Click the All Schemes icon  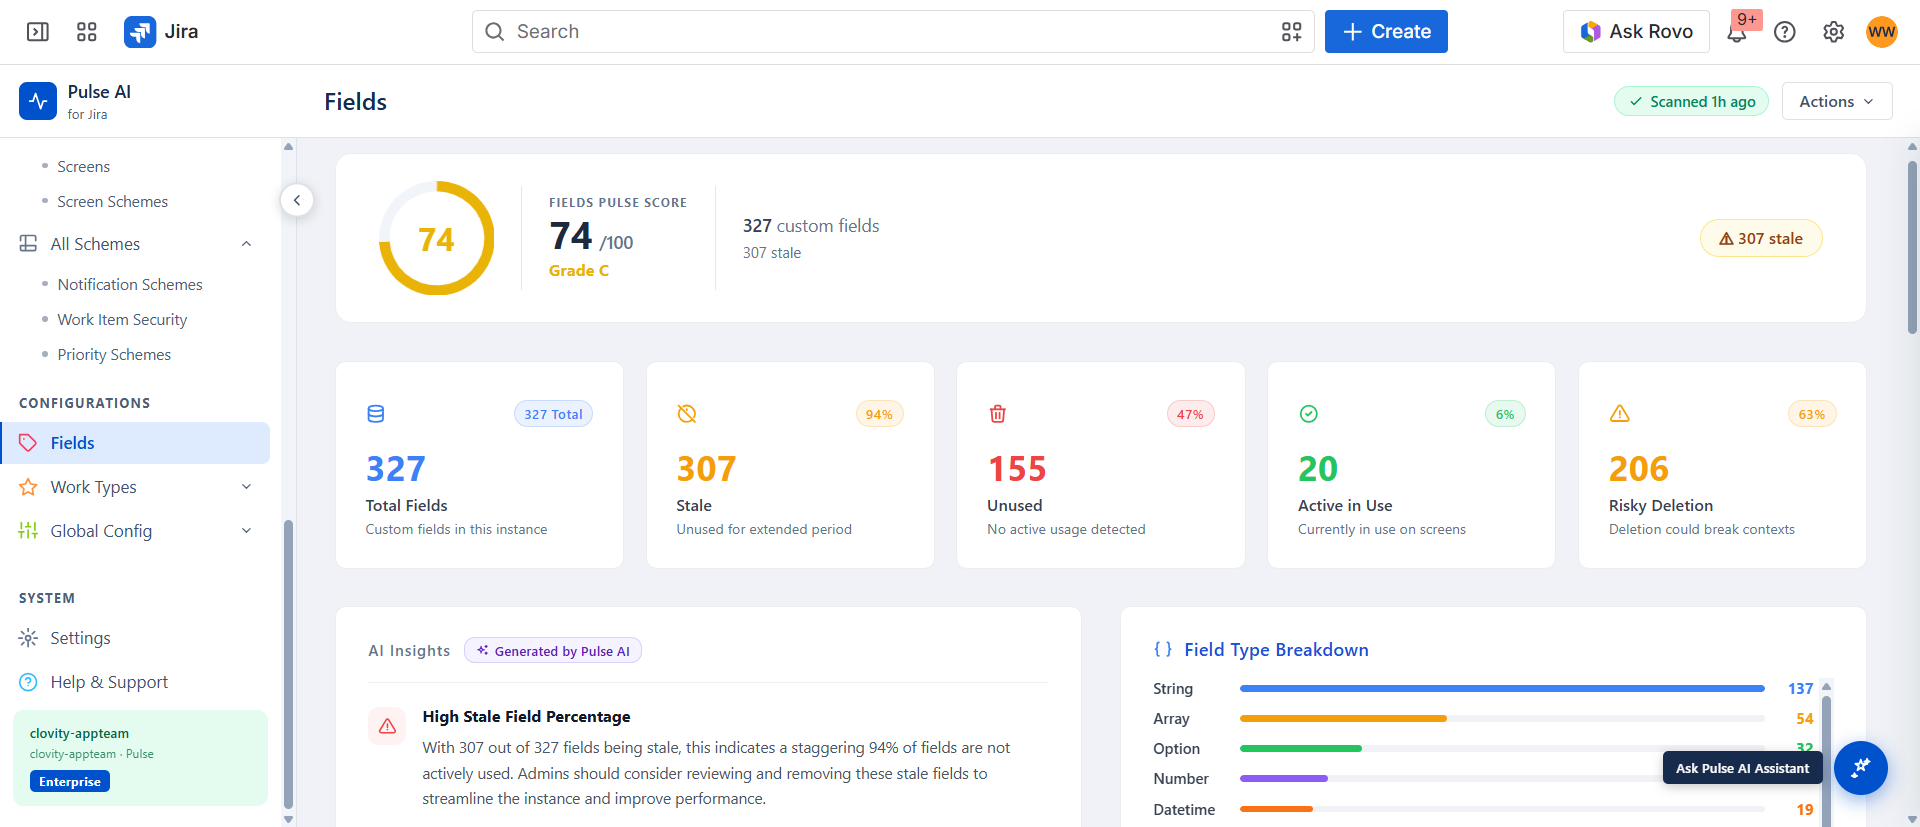pos(28,244)
